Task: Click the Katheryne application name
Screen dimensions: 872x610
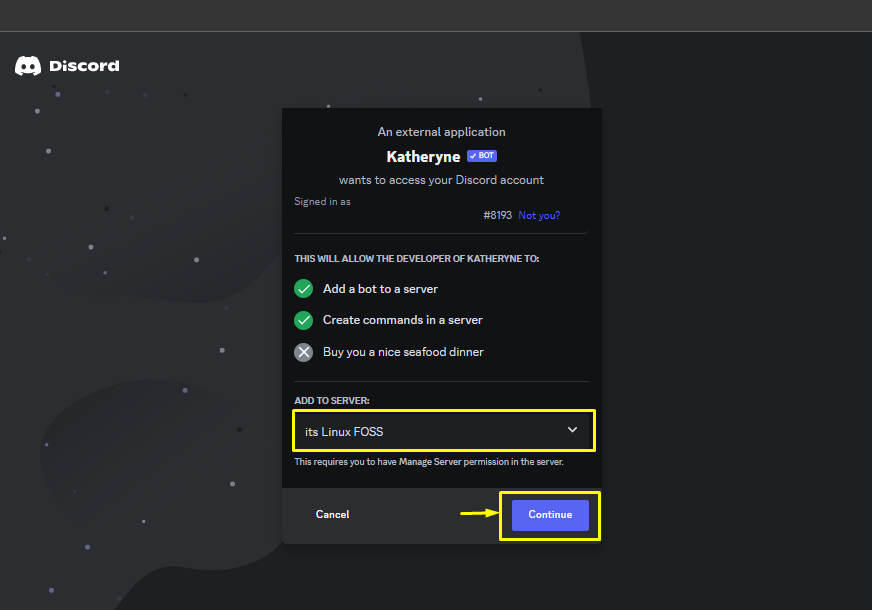Action: (423, 157)
